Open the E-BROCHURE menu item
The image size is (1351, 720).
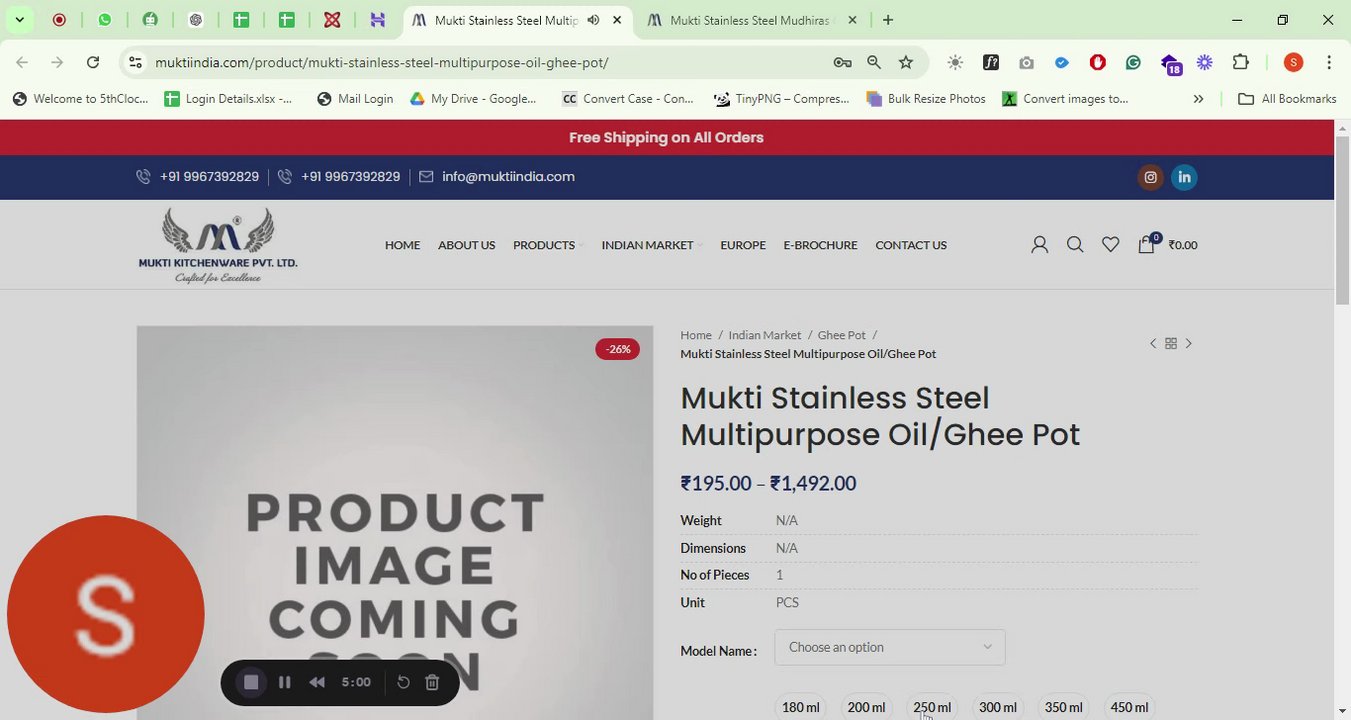point(820,245)
